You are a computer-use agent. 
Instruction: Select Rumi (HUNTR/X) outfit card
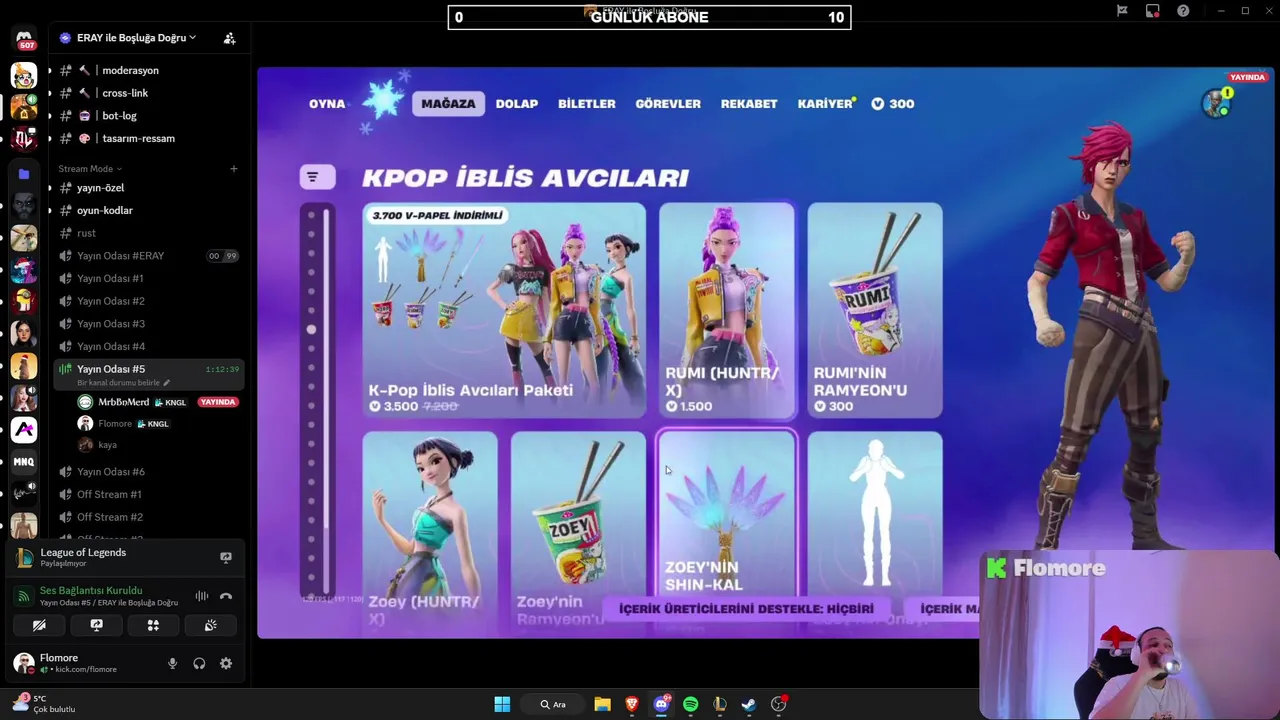coord(727,310)
